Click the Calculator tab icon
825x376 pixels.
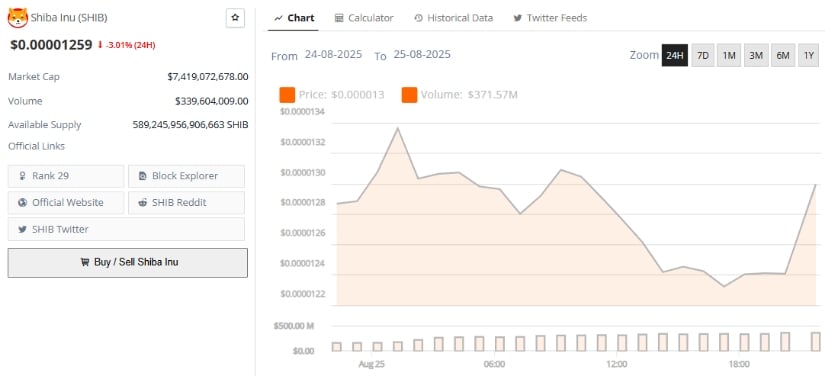(x=339, y=18)
